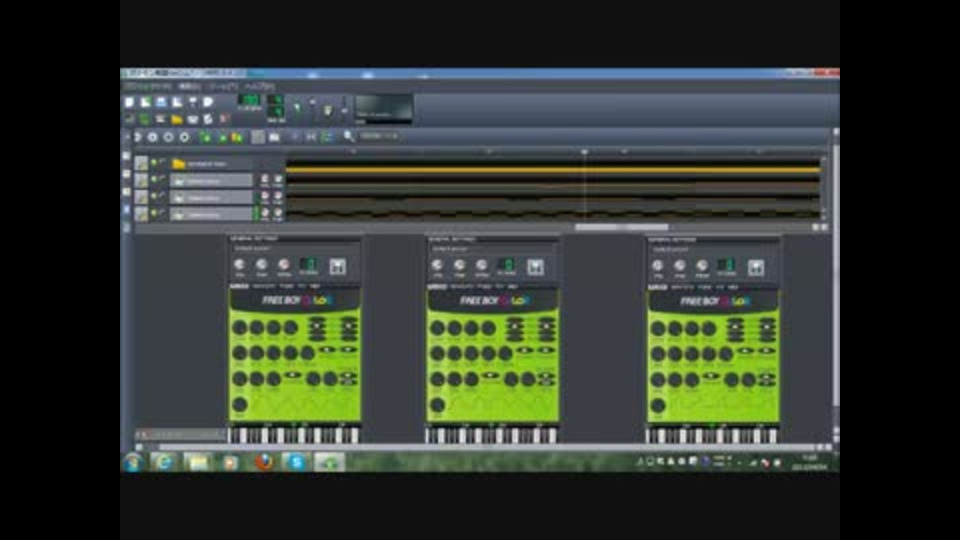Switch to ENV/LFO tab in left FreeBoy window

pyautogui.click(x=264, y=286)
